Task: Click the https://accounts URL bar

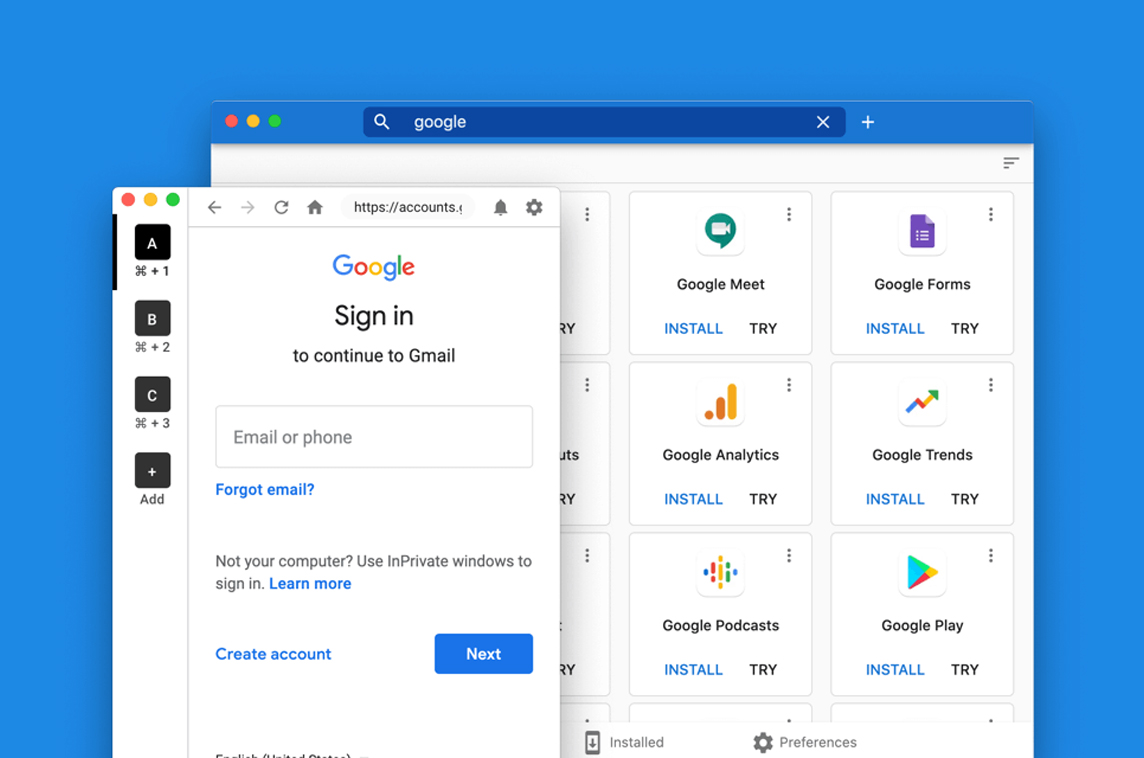Action: (408, 207)
